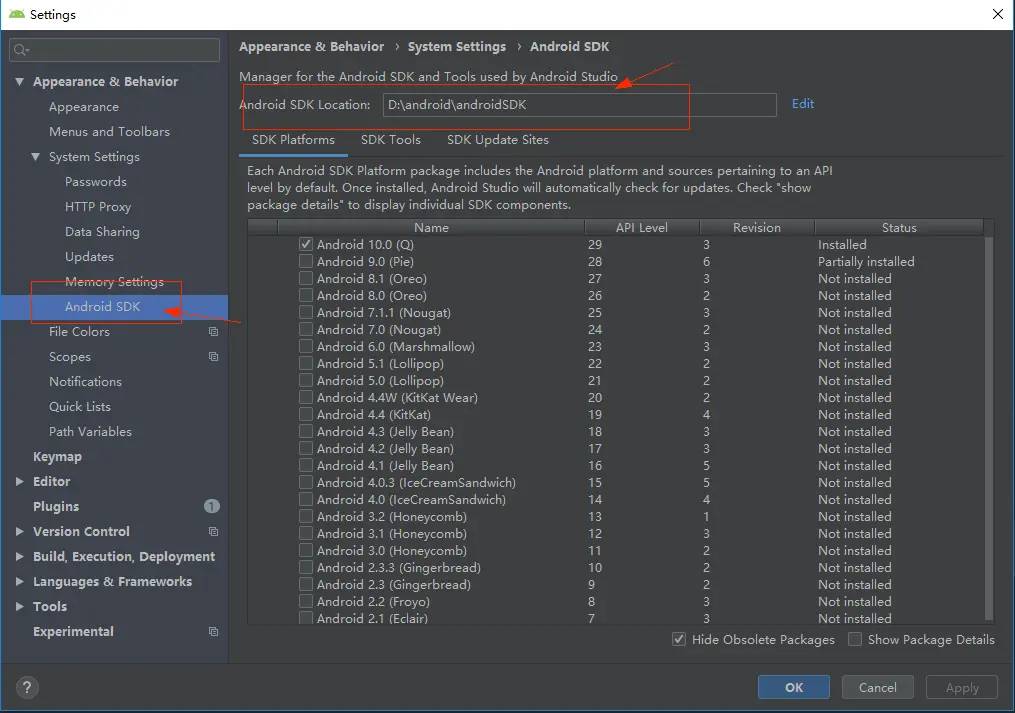The height and width of the screenshot is (713, 1015).
Task: Select Data Sharing in the tree
Action: (x=102, y=232)
